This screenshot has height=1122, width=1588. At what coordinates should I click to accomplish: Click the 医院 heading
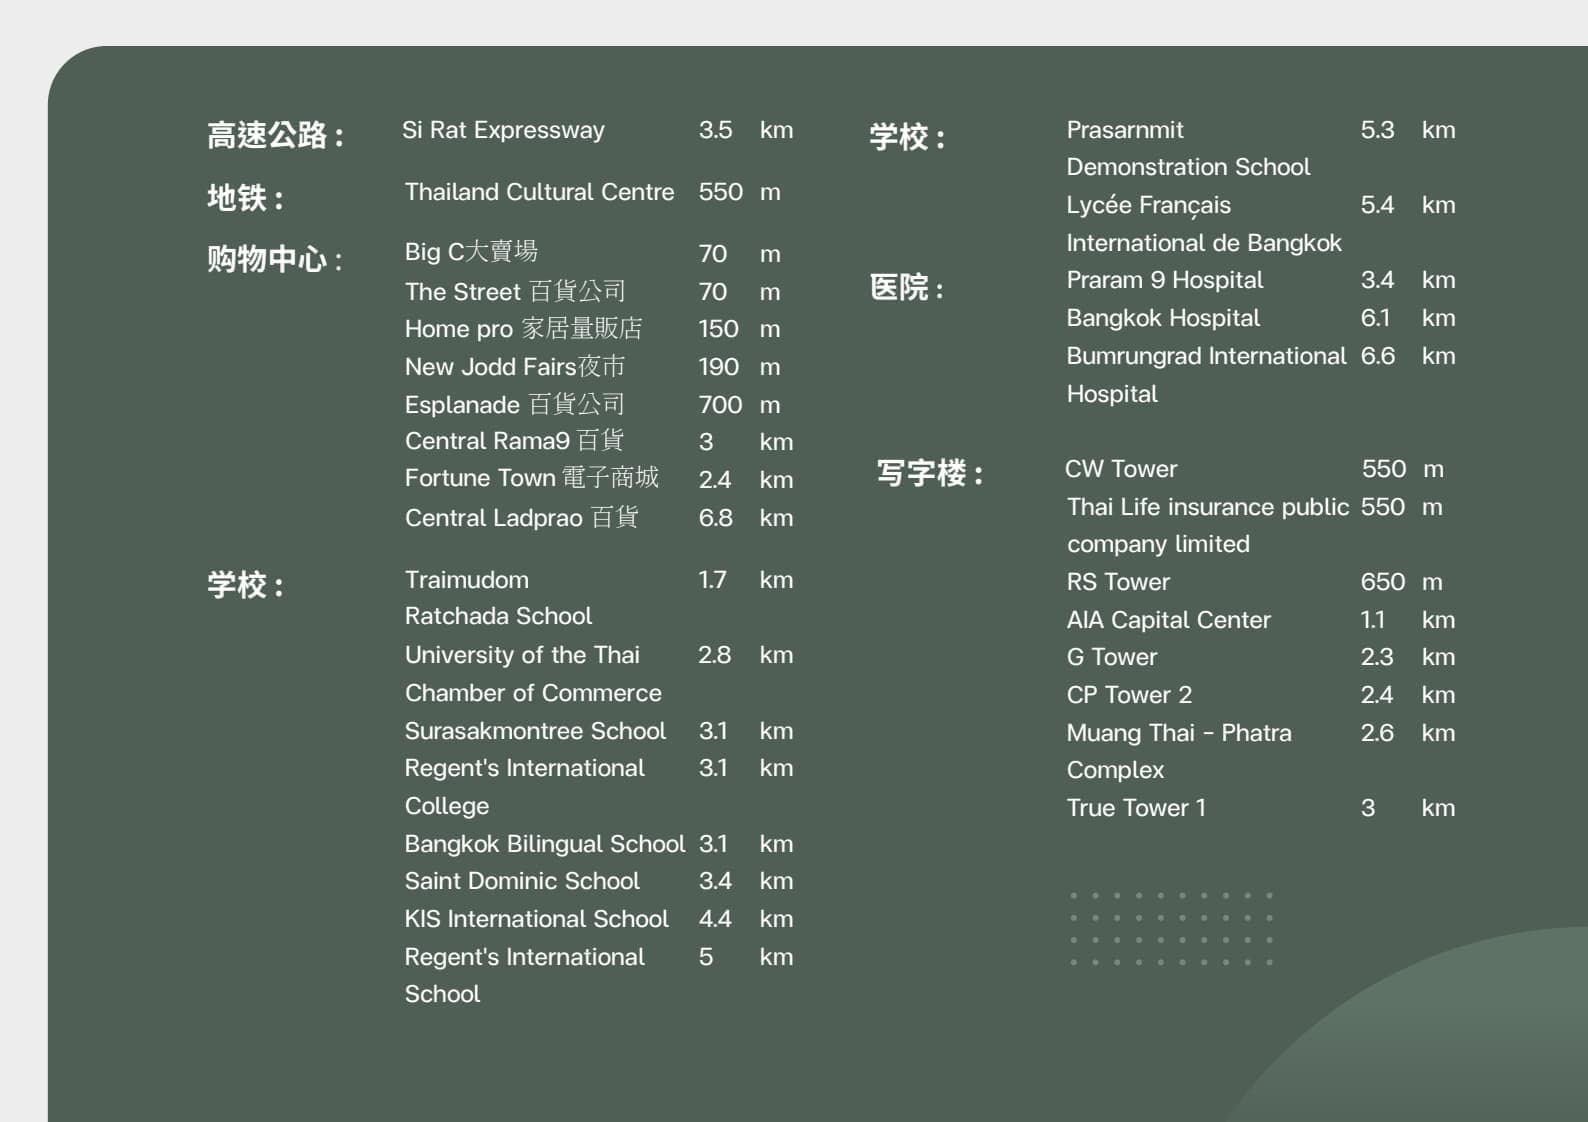tap(907, 288)
